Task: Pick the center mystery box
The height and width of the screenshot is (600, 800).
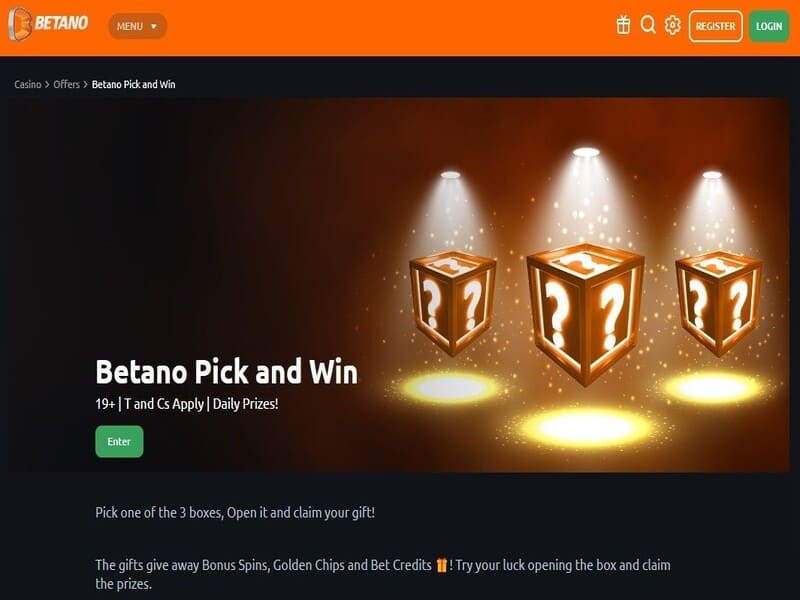Action: click(585, 313)
